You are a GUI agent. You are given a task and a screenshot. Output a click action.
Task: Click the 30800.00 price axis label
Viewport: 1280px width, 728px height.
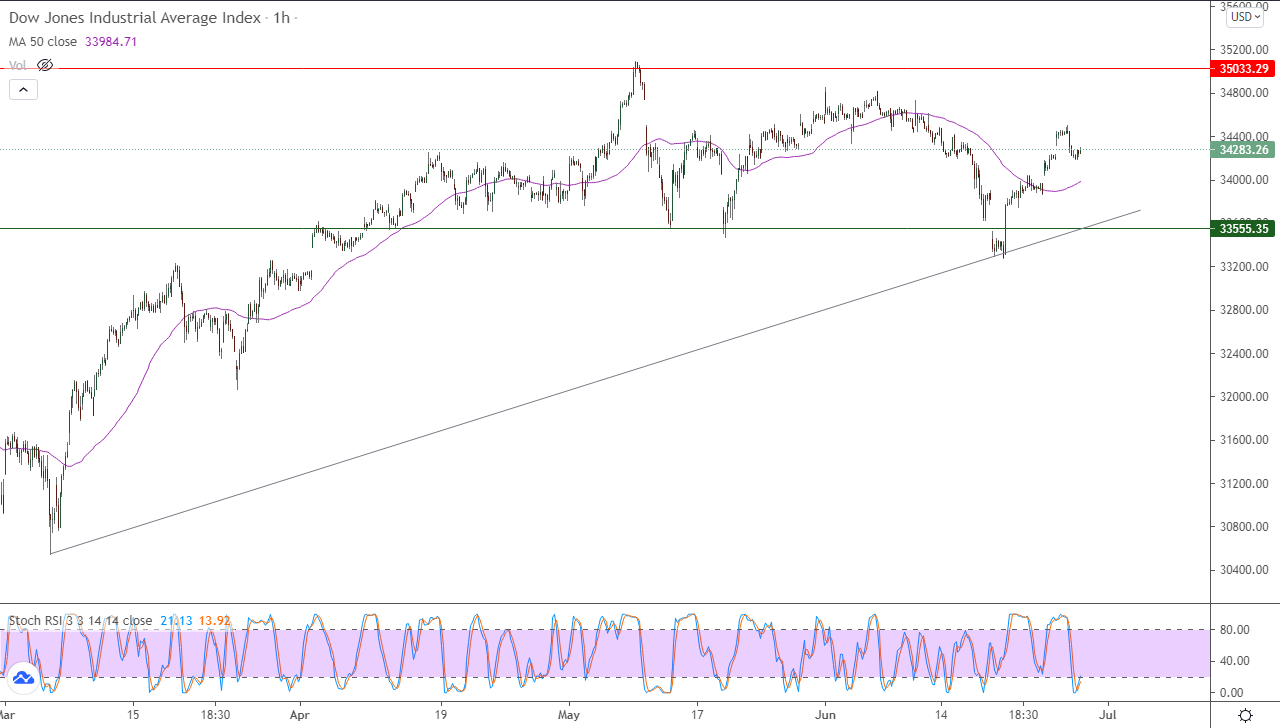(x=1242, y=527)
